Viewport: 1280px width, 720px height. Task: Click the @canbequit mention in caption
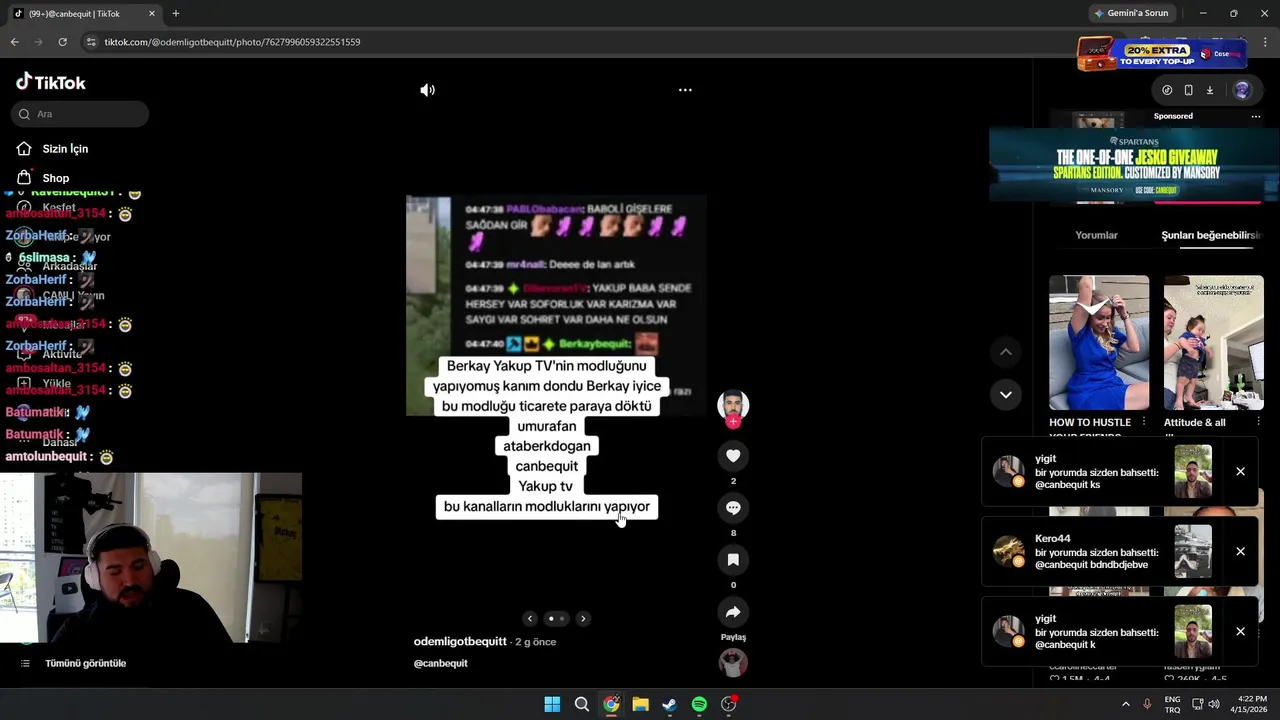[440, 663]
